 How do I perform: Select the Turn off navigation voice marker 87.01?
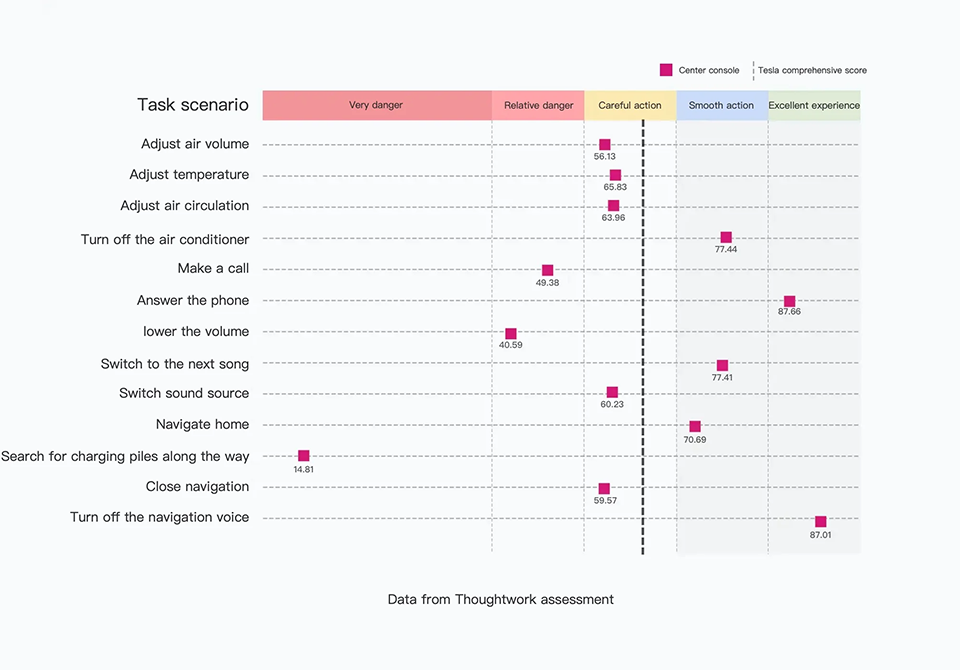click(x=820, y=522)
